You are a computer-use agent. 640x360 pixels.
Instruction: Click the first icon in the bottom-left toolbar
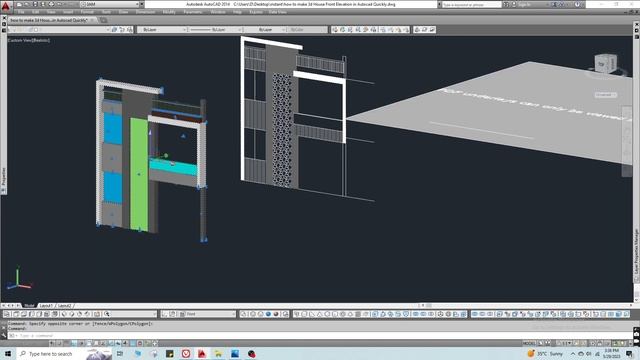coord(7,314)
